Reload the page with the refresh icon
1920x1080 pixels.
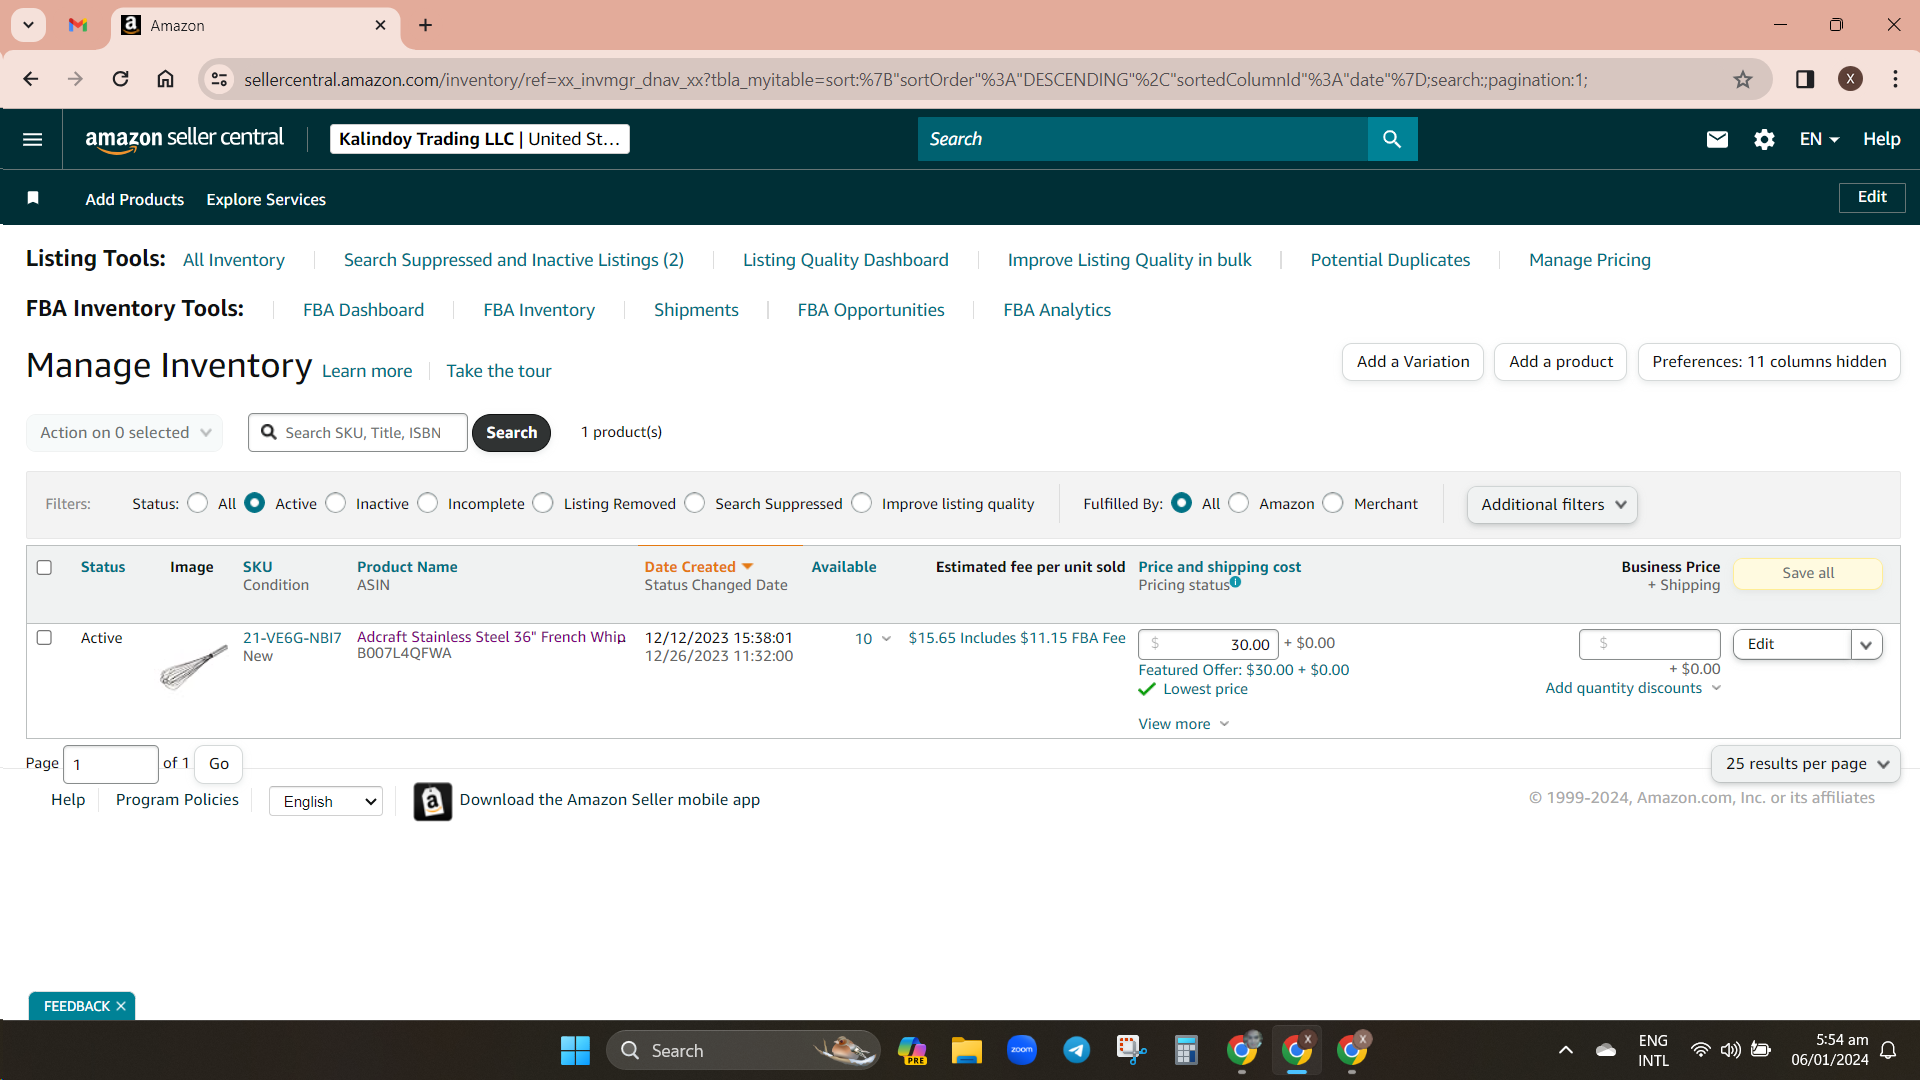[x=120, y=79]
